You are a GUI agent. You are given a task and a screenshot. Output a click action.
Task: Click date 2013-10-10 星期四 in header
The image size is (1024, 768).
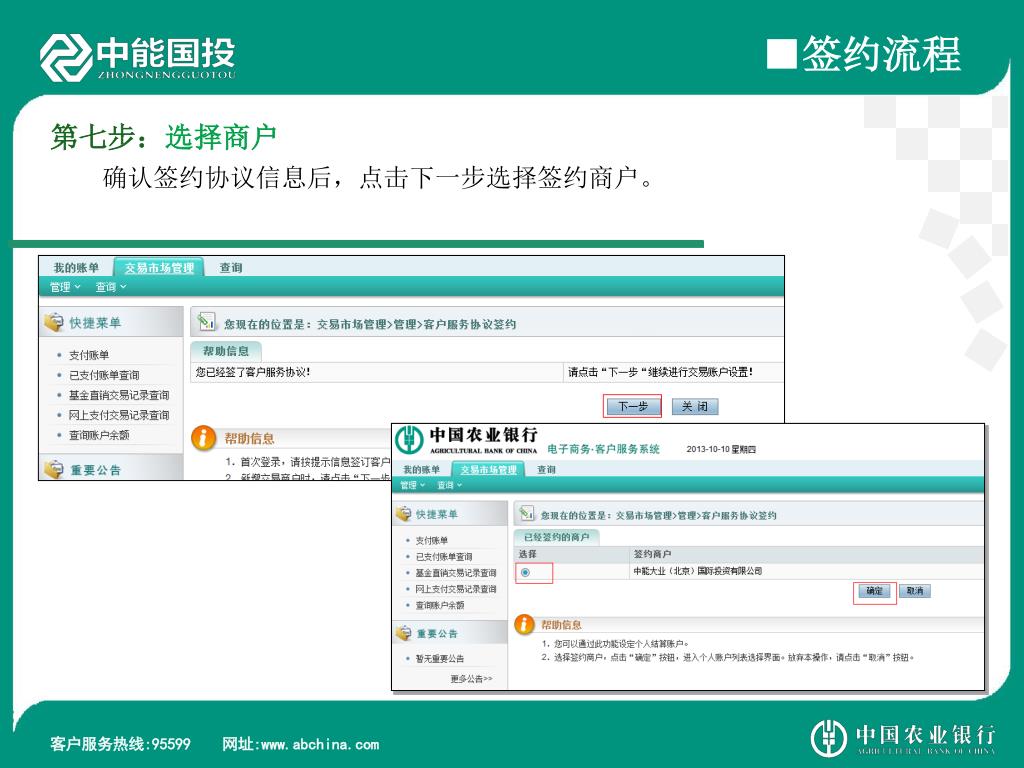click(721, 449)
